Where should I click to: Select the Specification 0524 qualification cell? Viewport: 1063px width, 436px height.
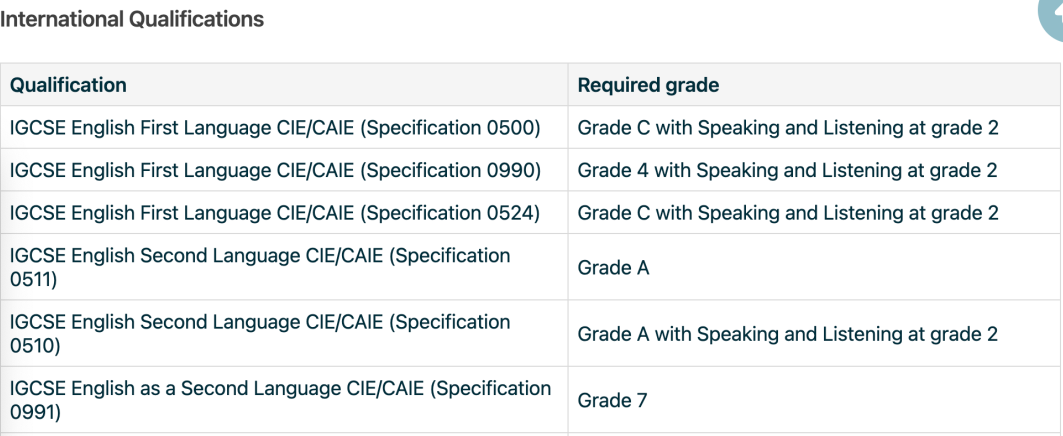coord(284,213)
